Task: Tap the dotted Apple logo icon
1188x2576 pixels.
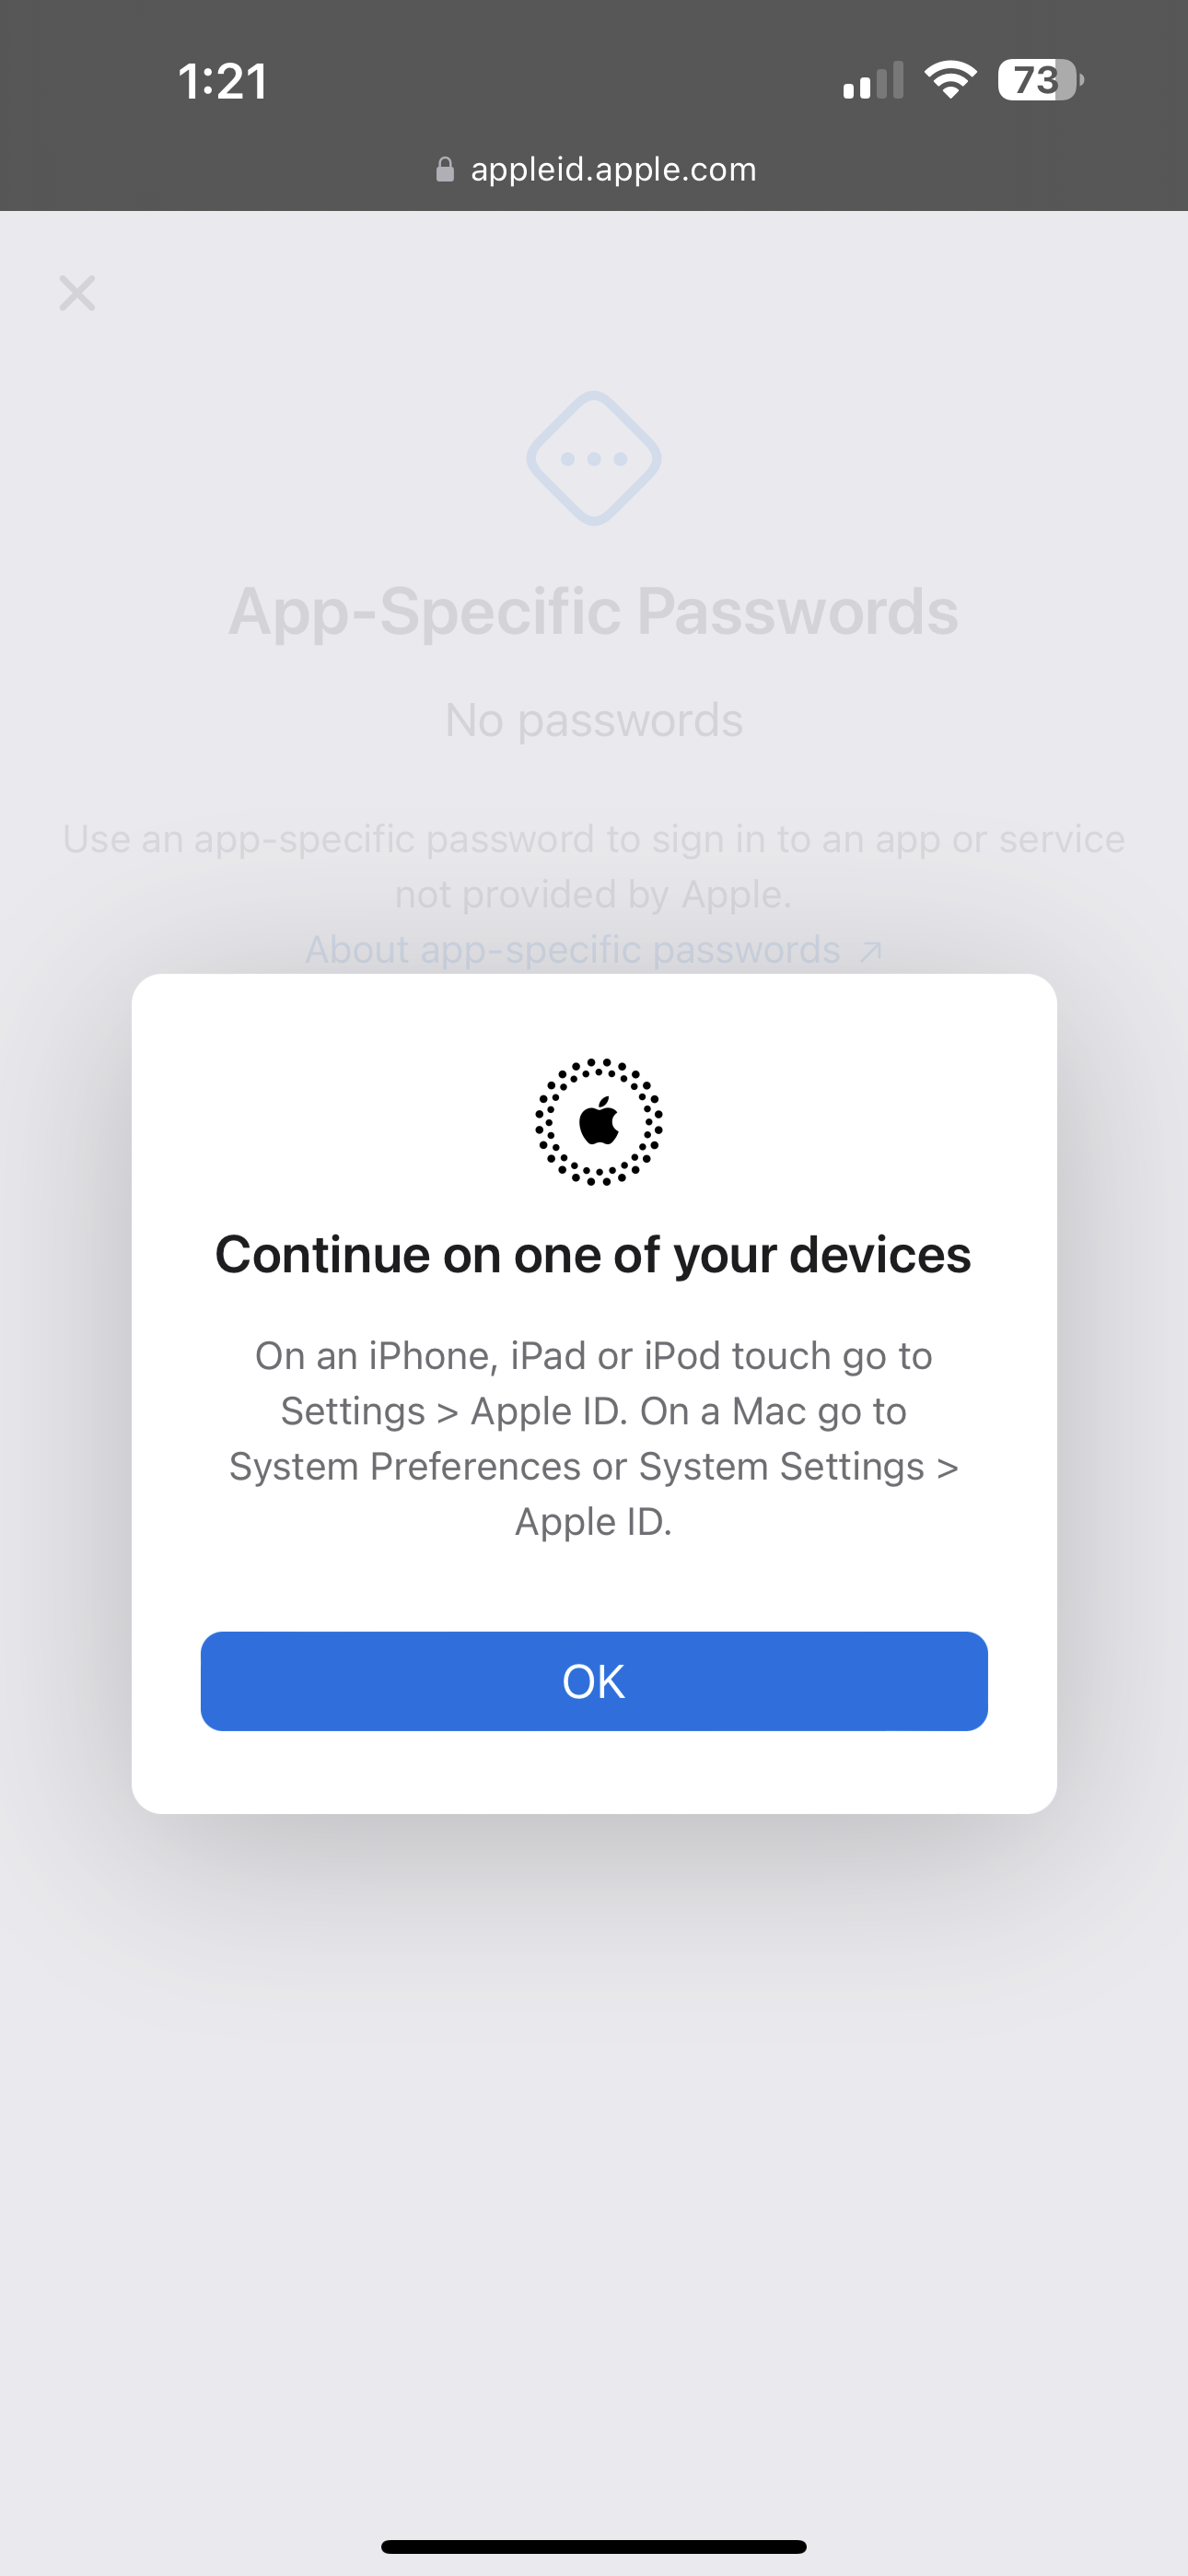Action: pos(599,1122)
